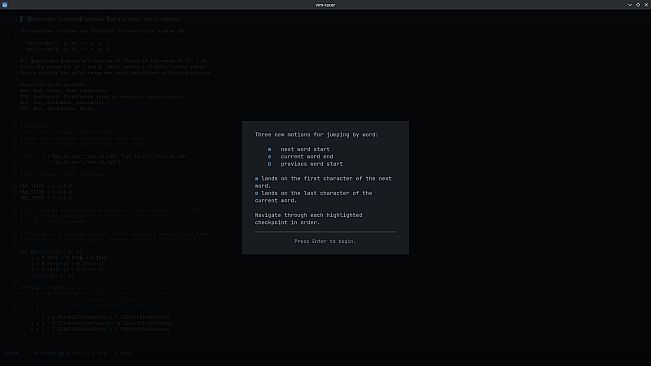Image resolution: width=651 pixels, height=366 pixels.
Task: Select the "e current word end" line
Action: coord(300,156)
